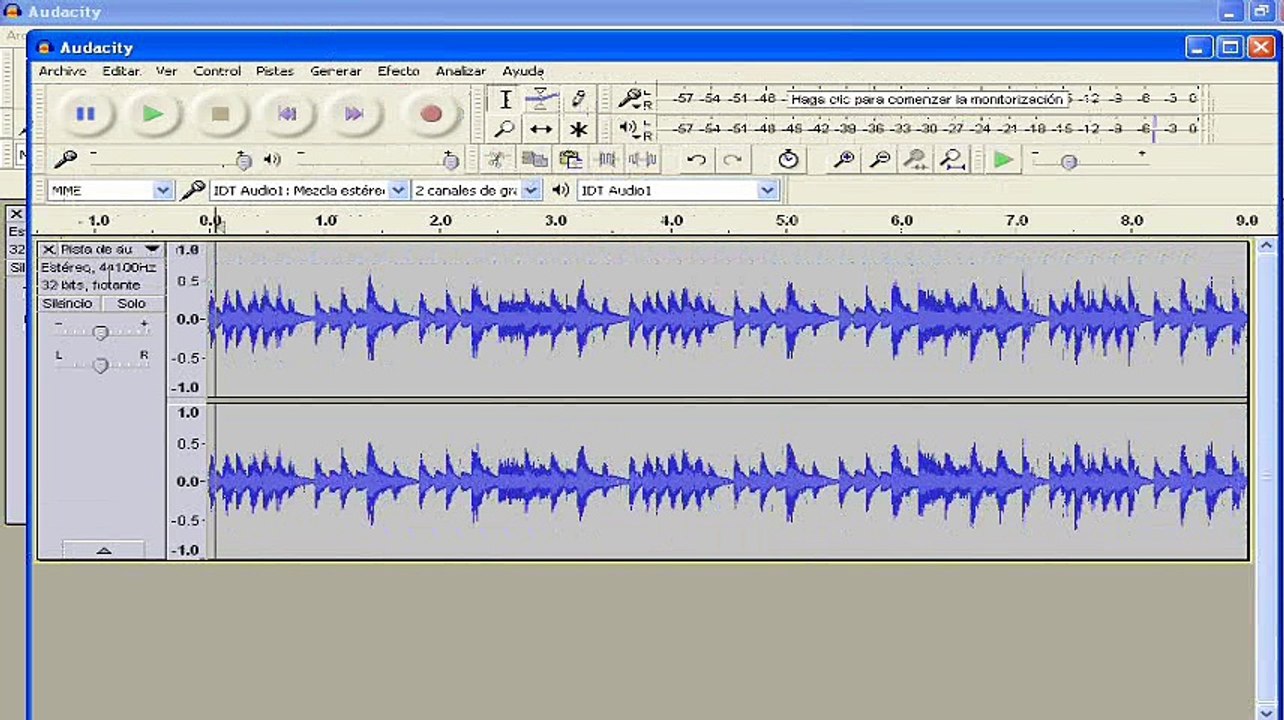Click the Copy icon in edit toolbar
The width and height of the screenshot is (1284, 720).
(x=534, y=159)
